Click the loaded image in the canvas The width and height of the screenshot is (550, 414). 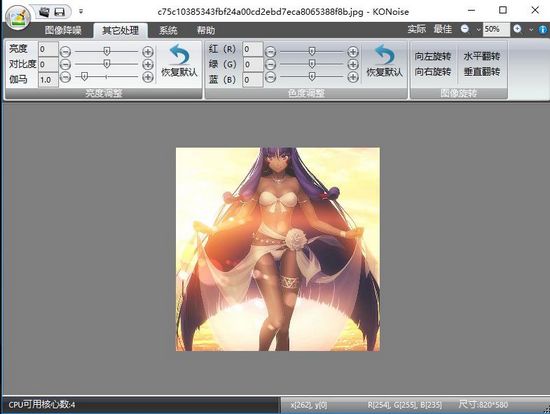[277, 249]
